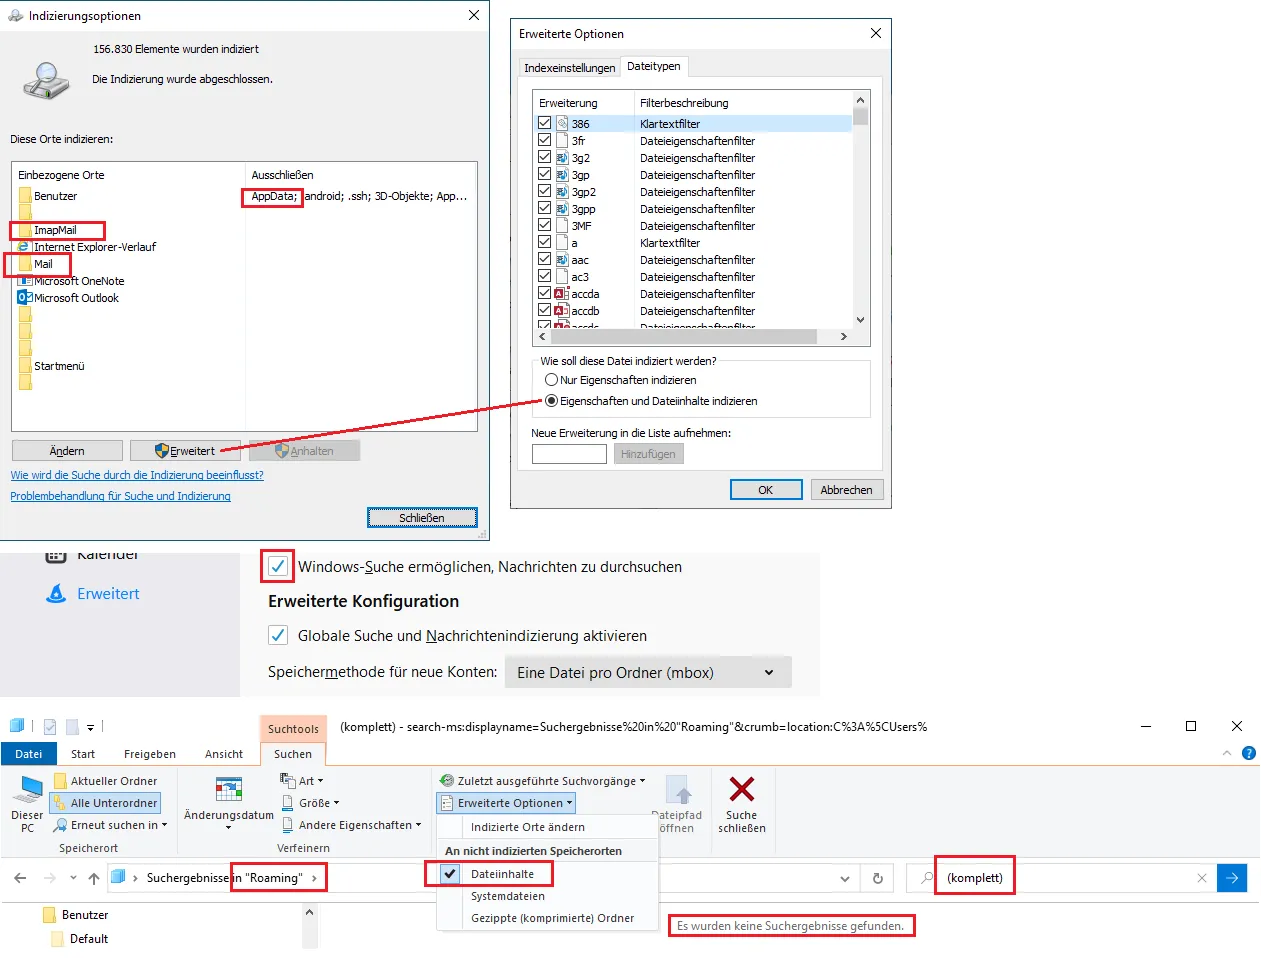
Task: Click the accda Access file icon
Action: [562, 294]
